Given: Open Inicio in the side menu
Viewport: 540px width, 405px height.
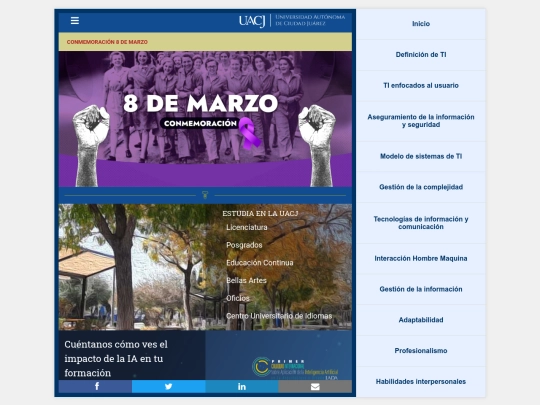Looking at the screenshot, I should (421, 24).
